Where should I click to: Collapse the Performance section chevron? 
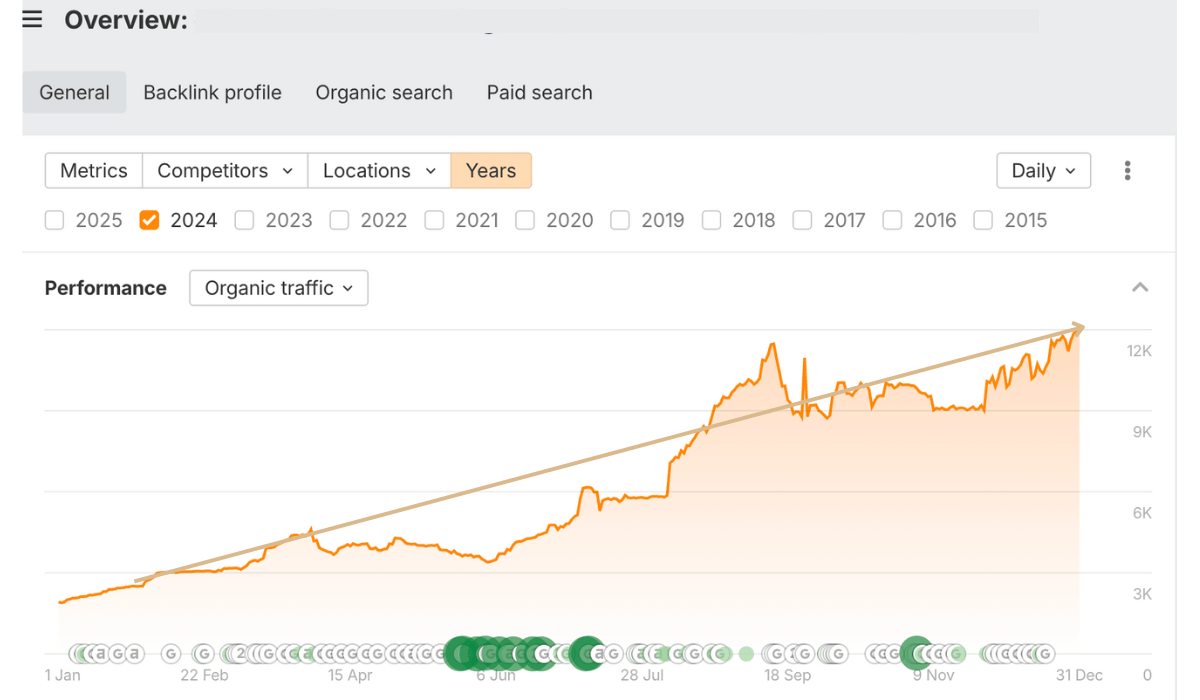1140,288
